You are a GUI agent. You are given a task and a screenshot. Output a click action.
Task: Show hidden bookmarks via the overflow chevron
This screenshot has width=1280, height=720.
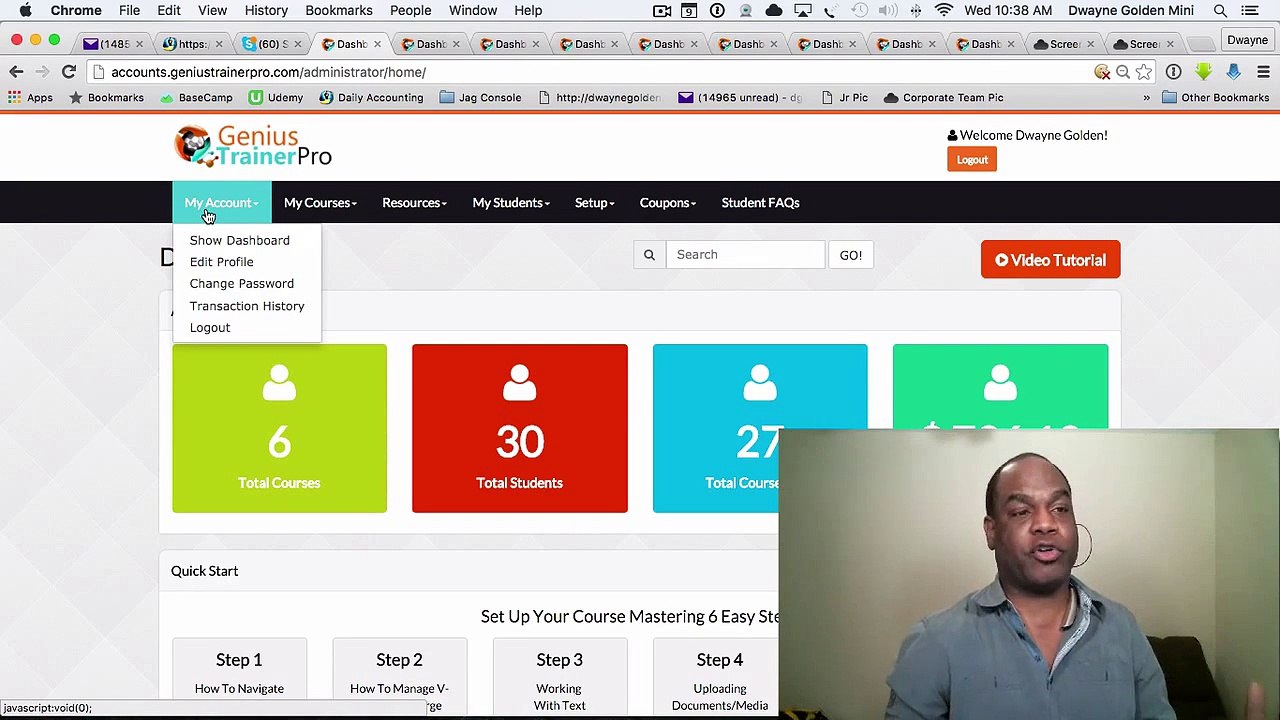pyautogui.click(x=1146, y=97)
